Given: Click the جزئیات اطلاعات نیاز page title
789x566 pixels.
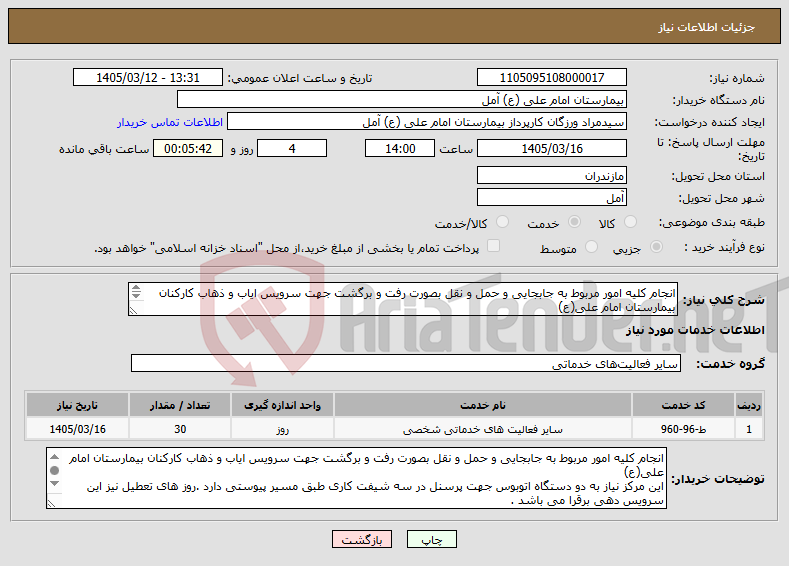Looking at the screenshot, I should (706, 27).
